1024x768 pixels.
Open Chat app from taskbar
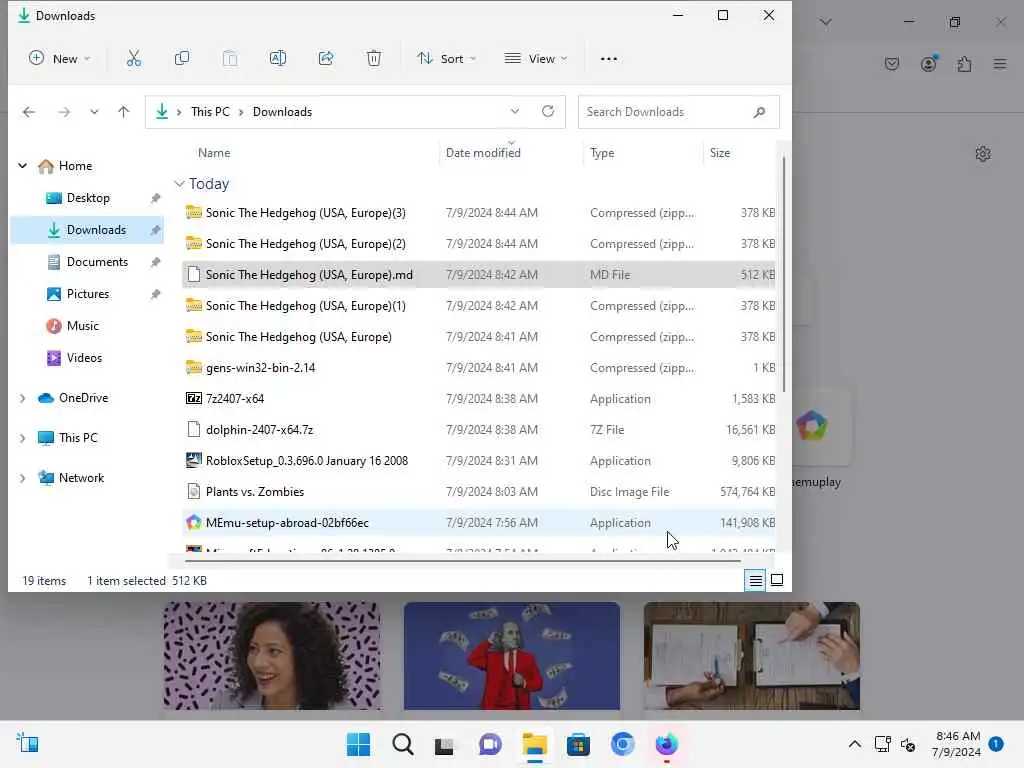click(490, 744)
